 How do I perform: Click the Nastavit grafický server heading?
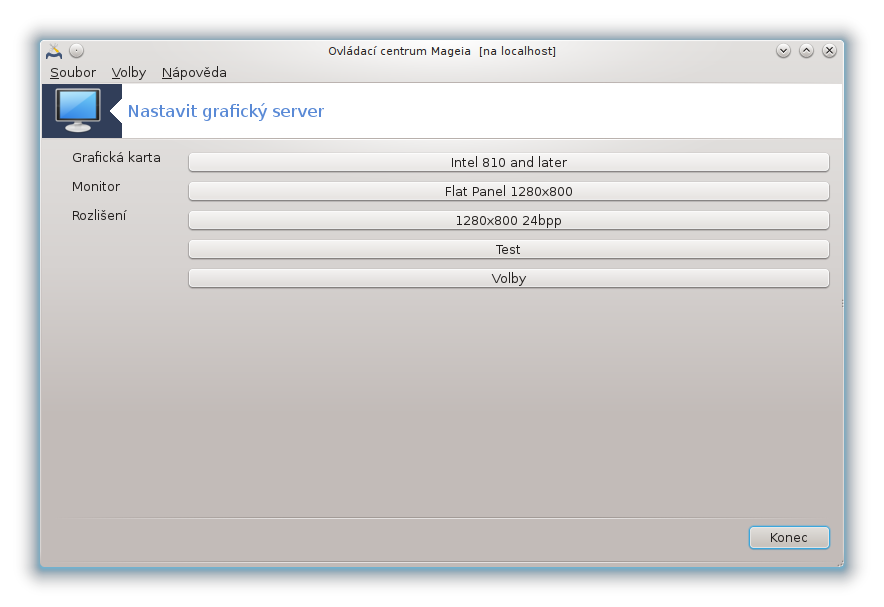(226, 111)
